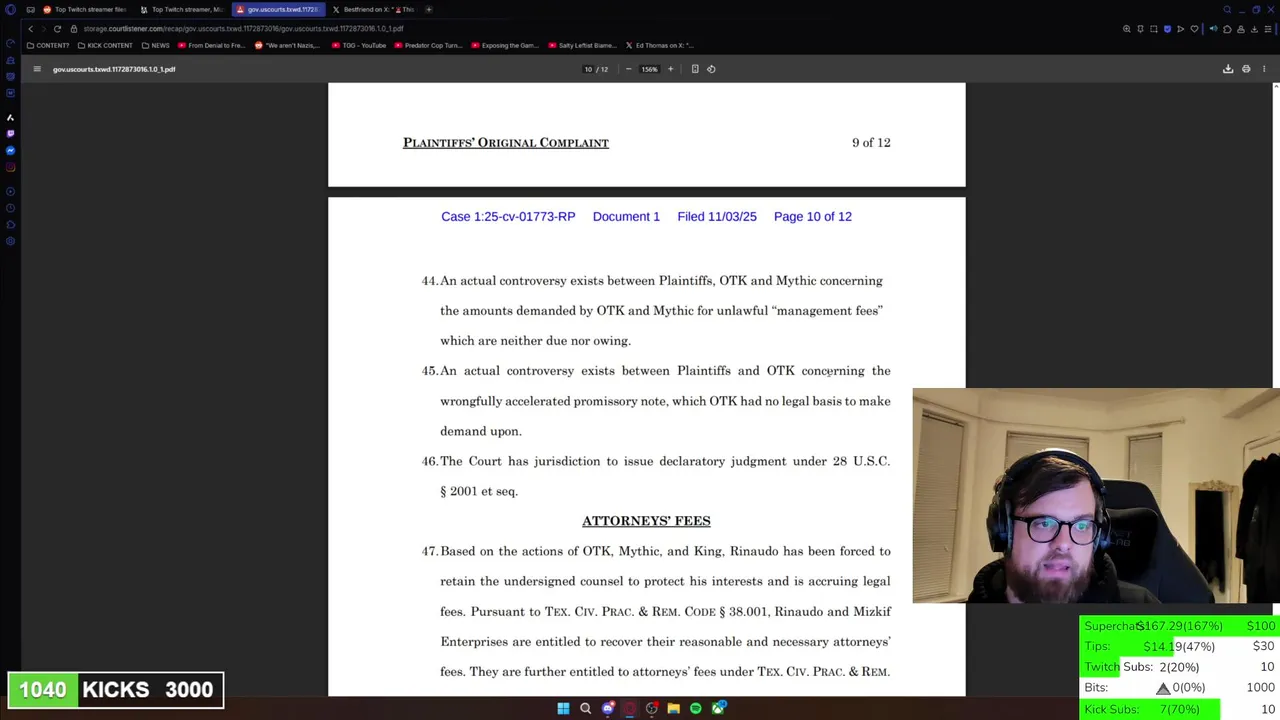Click the 'Page 10 of 12' header text
This screenshot has height=720, width=1280.
point(813,216)
